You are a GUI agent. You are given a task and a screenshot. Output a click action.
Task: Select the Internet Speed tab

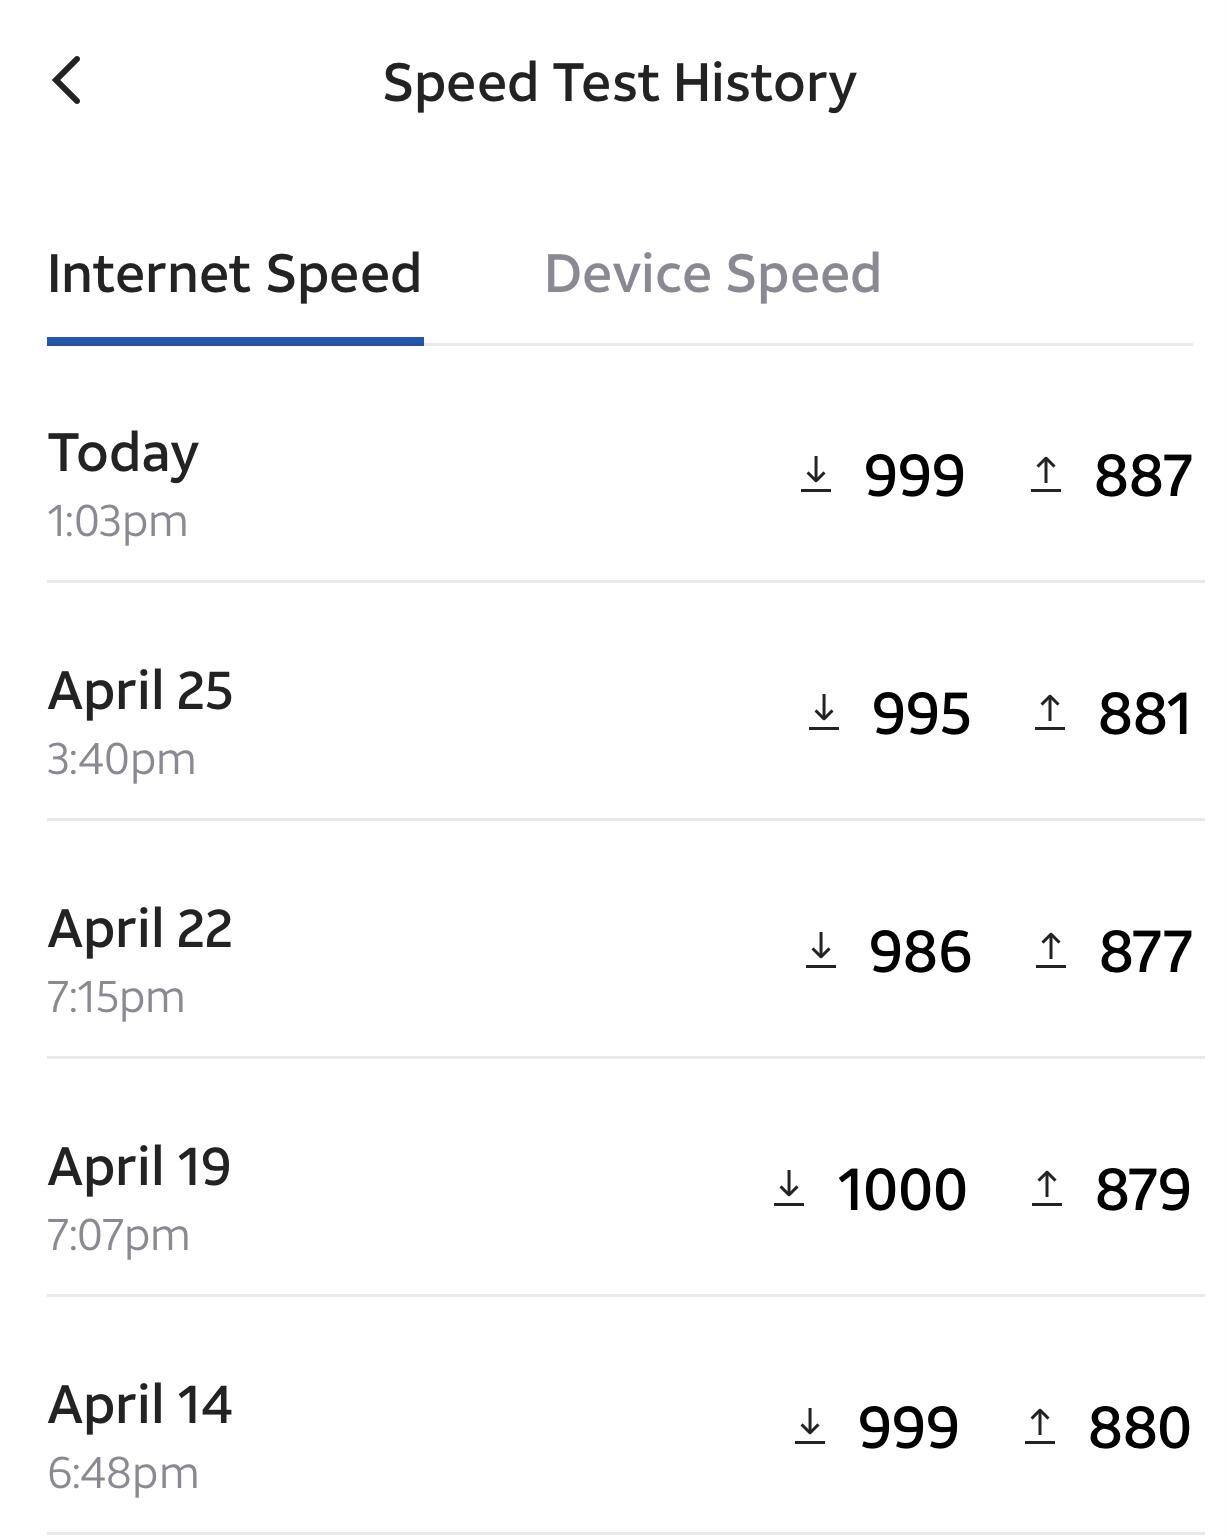[234, 274]
